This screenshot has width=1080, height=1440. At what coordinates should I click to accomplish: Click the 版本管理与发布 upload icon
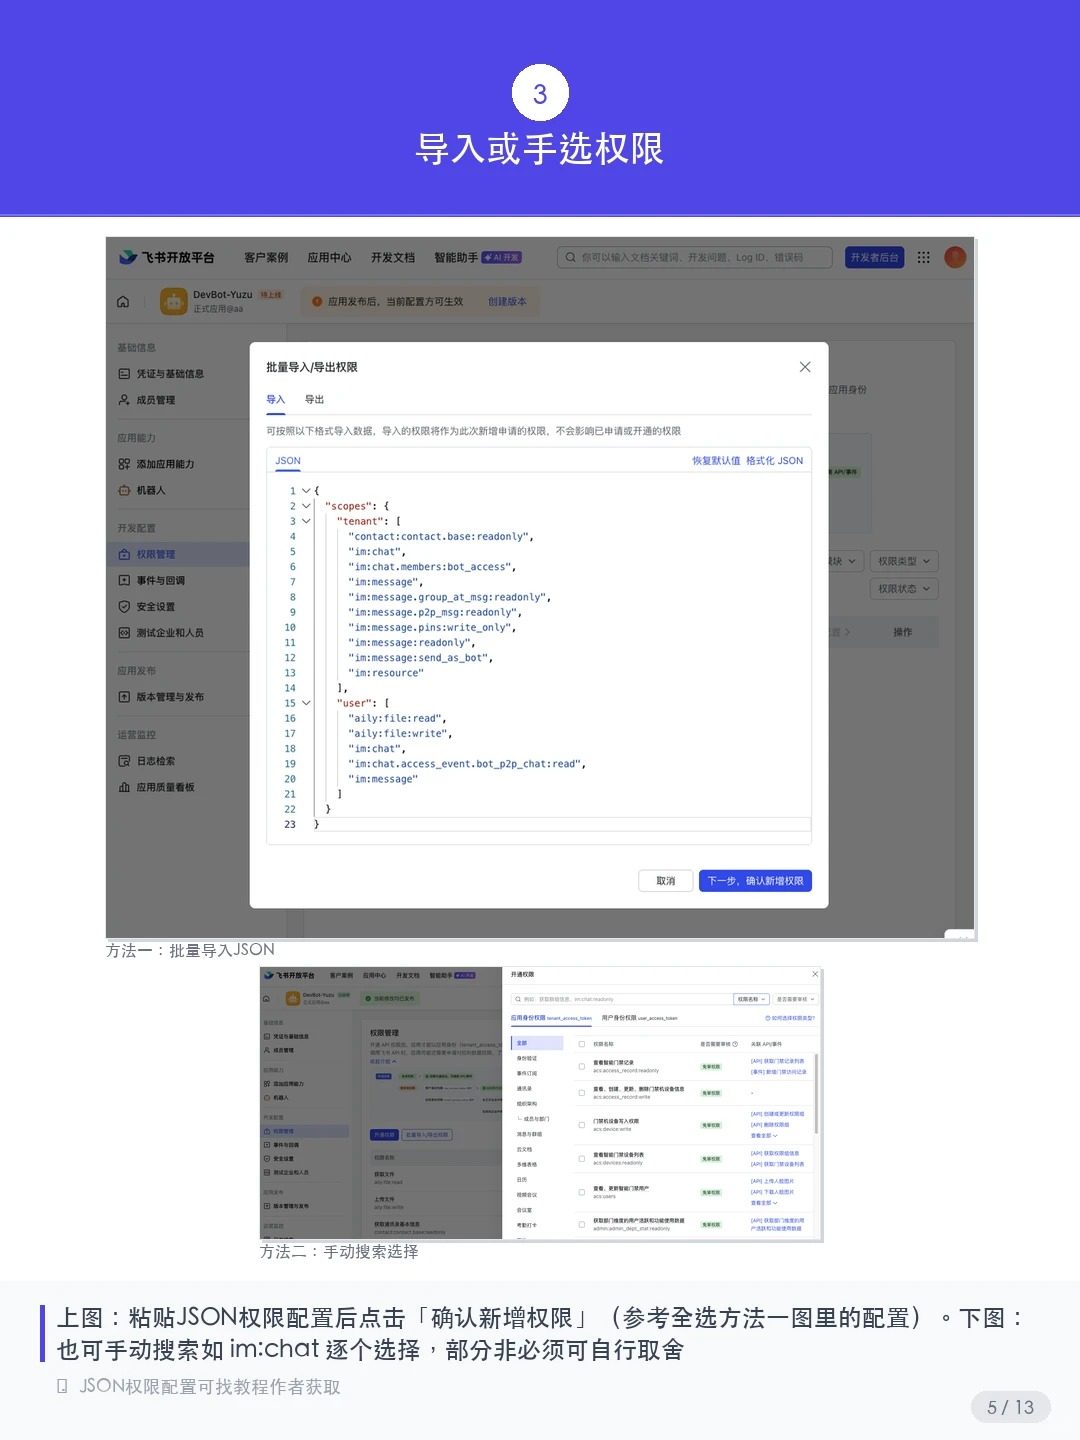124,697
